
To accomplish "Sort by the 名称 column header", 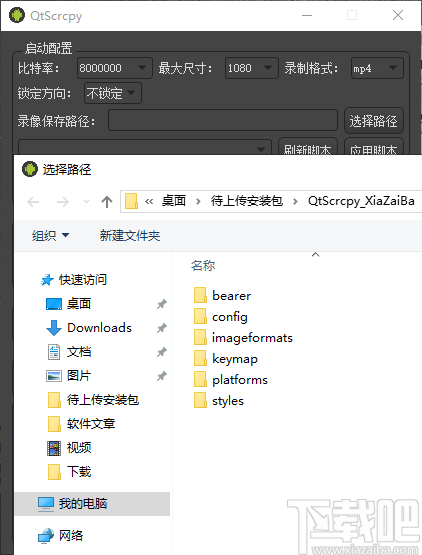I will 203,265.
